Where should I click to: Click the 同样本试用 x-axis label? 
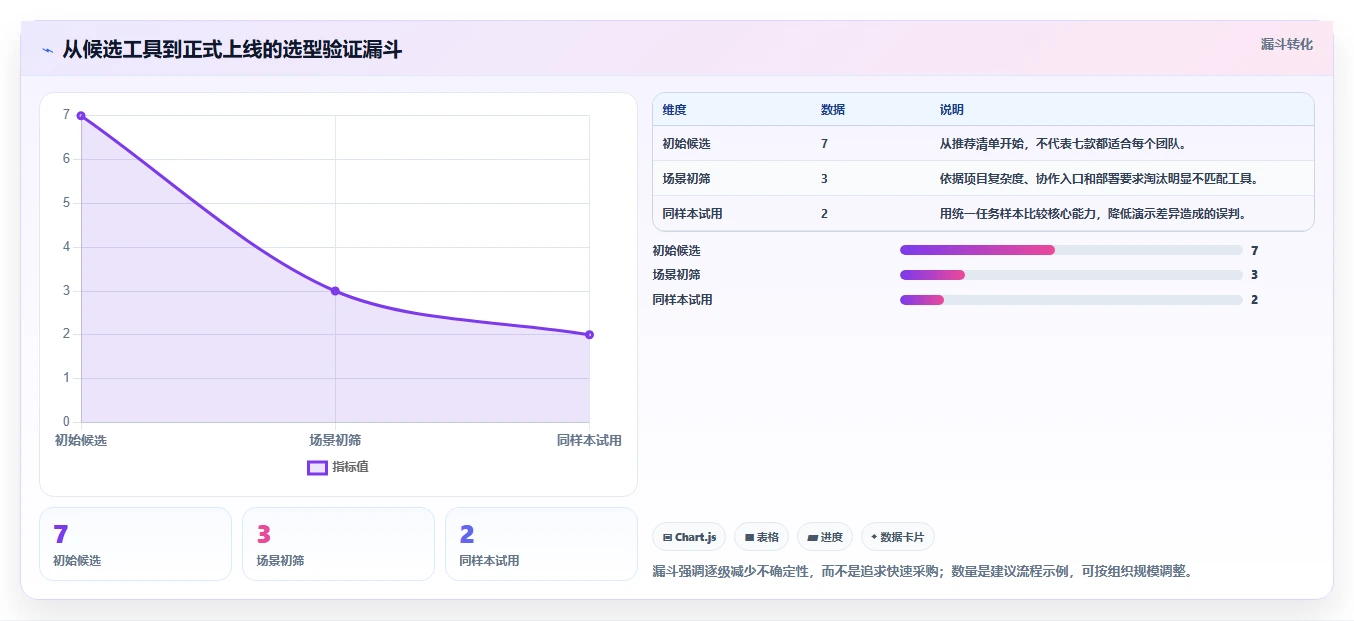point(589,440)
